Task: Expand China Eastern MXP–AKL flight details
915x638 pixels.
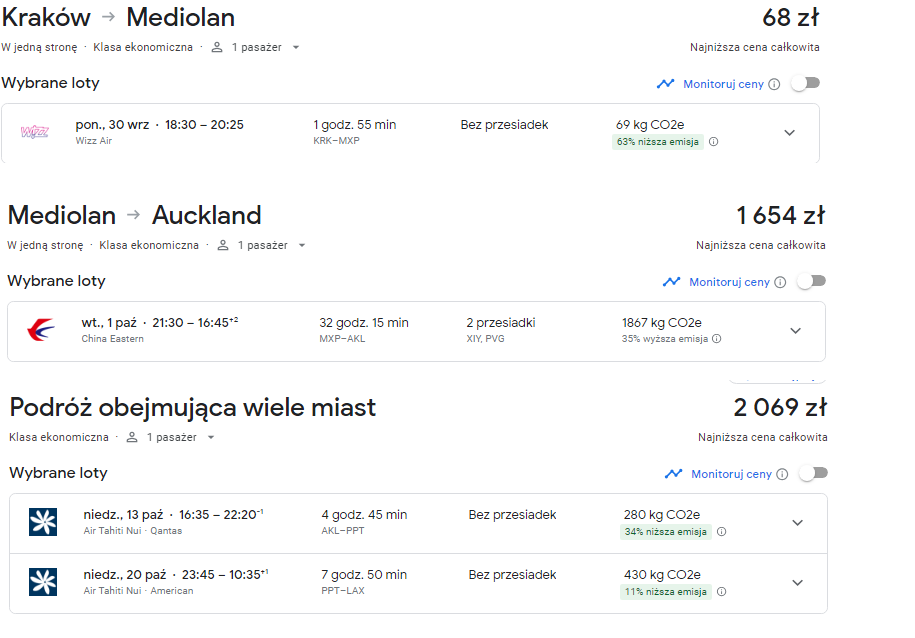Action: point(795,330)
